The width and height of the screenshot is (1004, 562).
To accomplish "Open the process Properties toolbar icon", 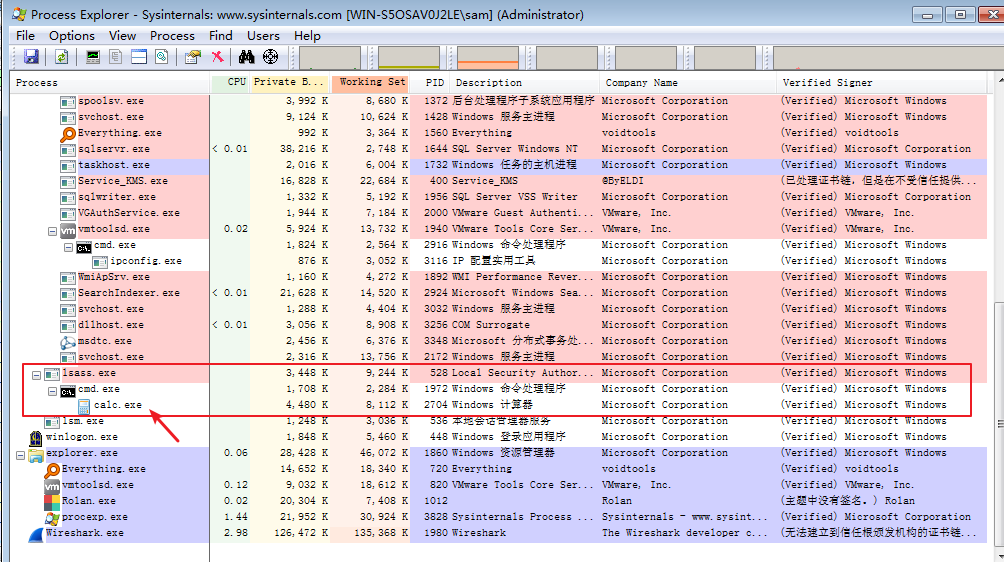I will click(x=193, y=57).
